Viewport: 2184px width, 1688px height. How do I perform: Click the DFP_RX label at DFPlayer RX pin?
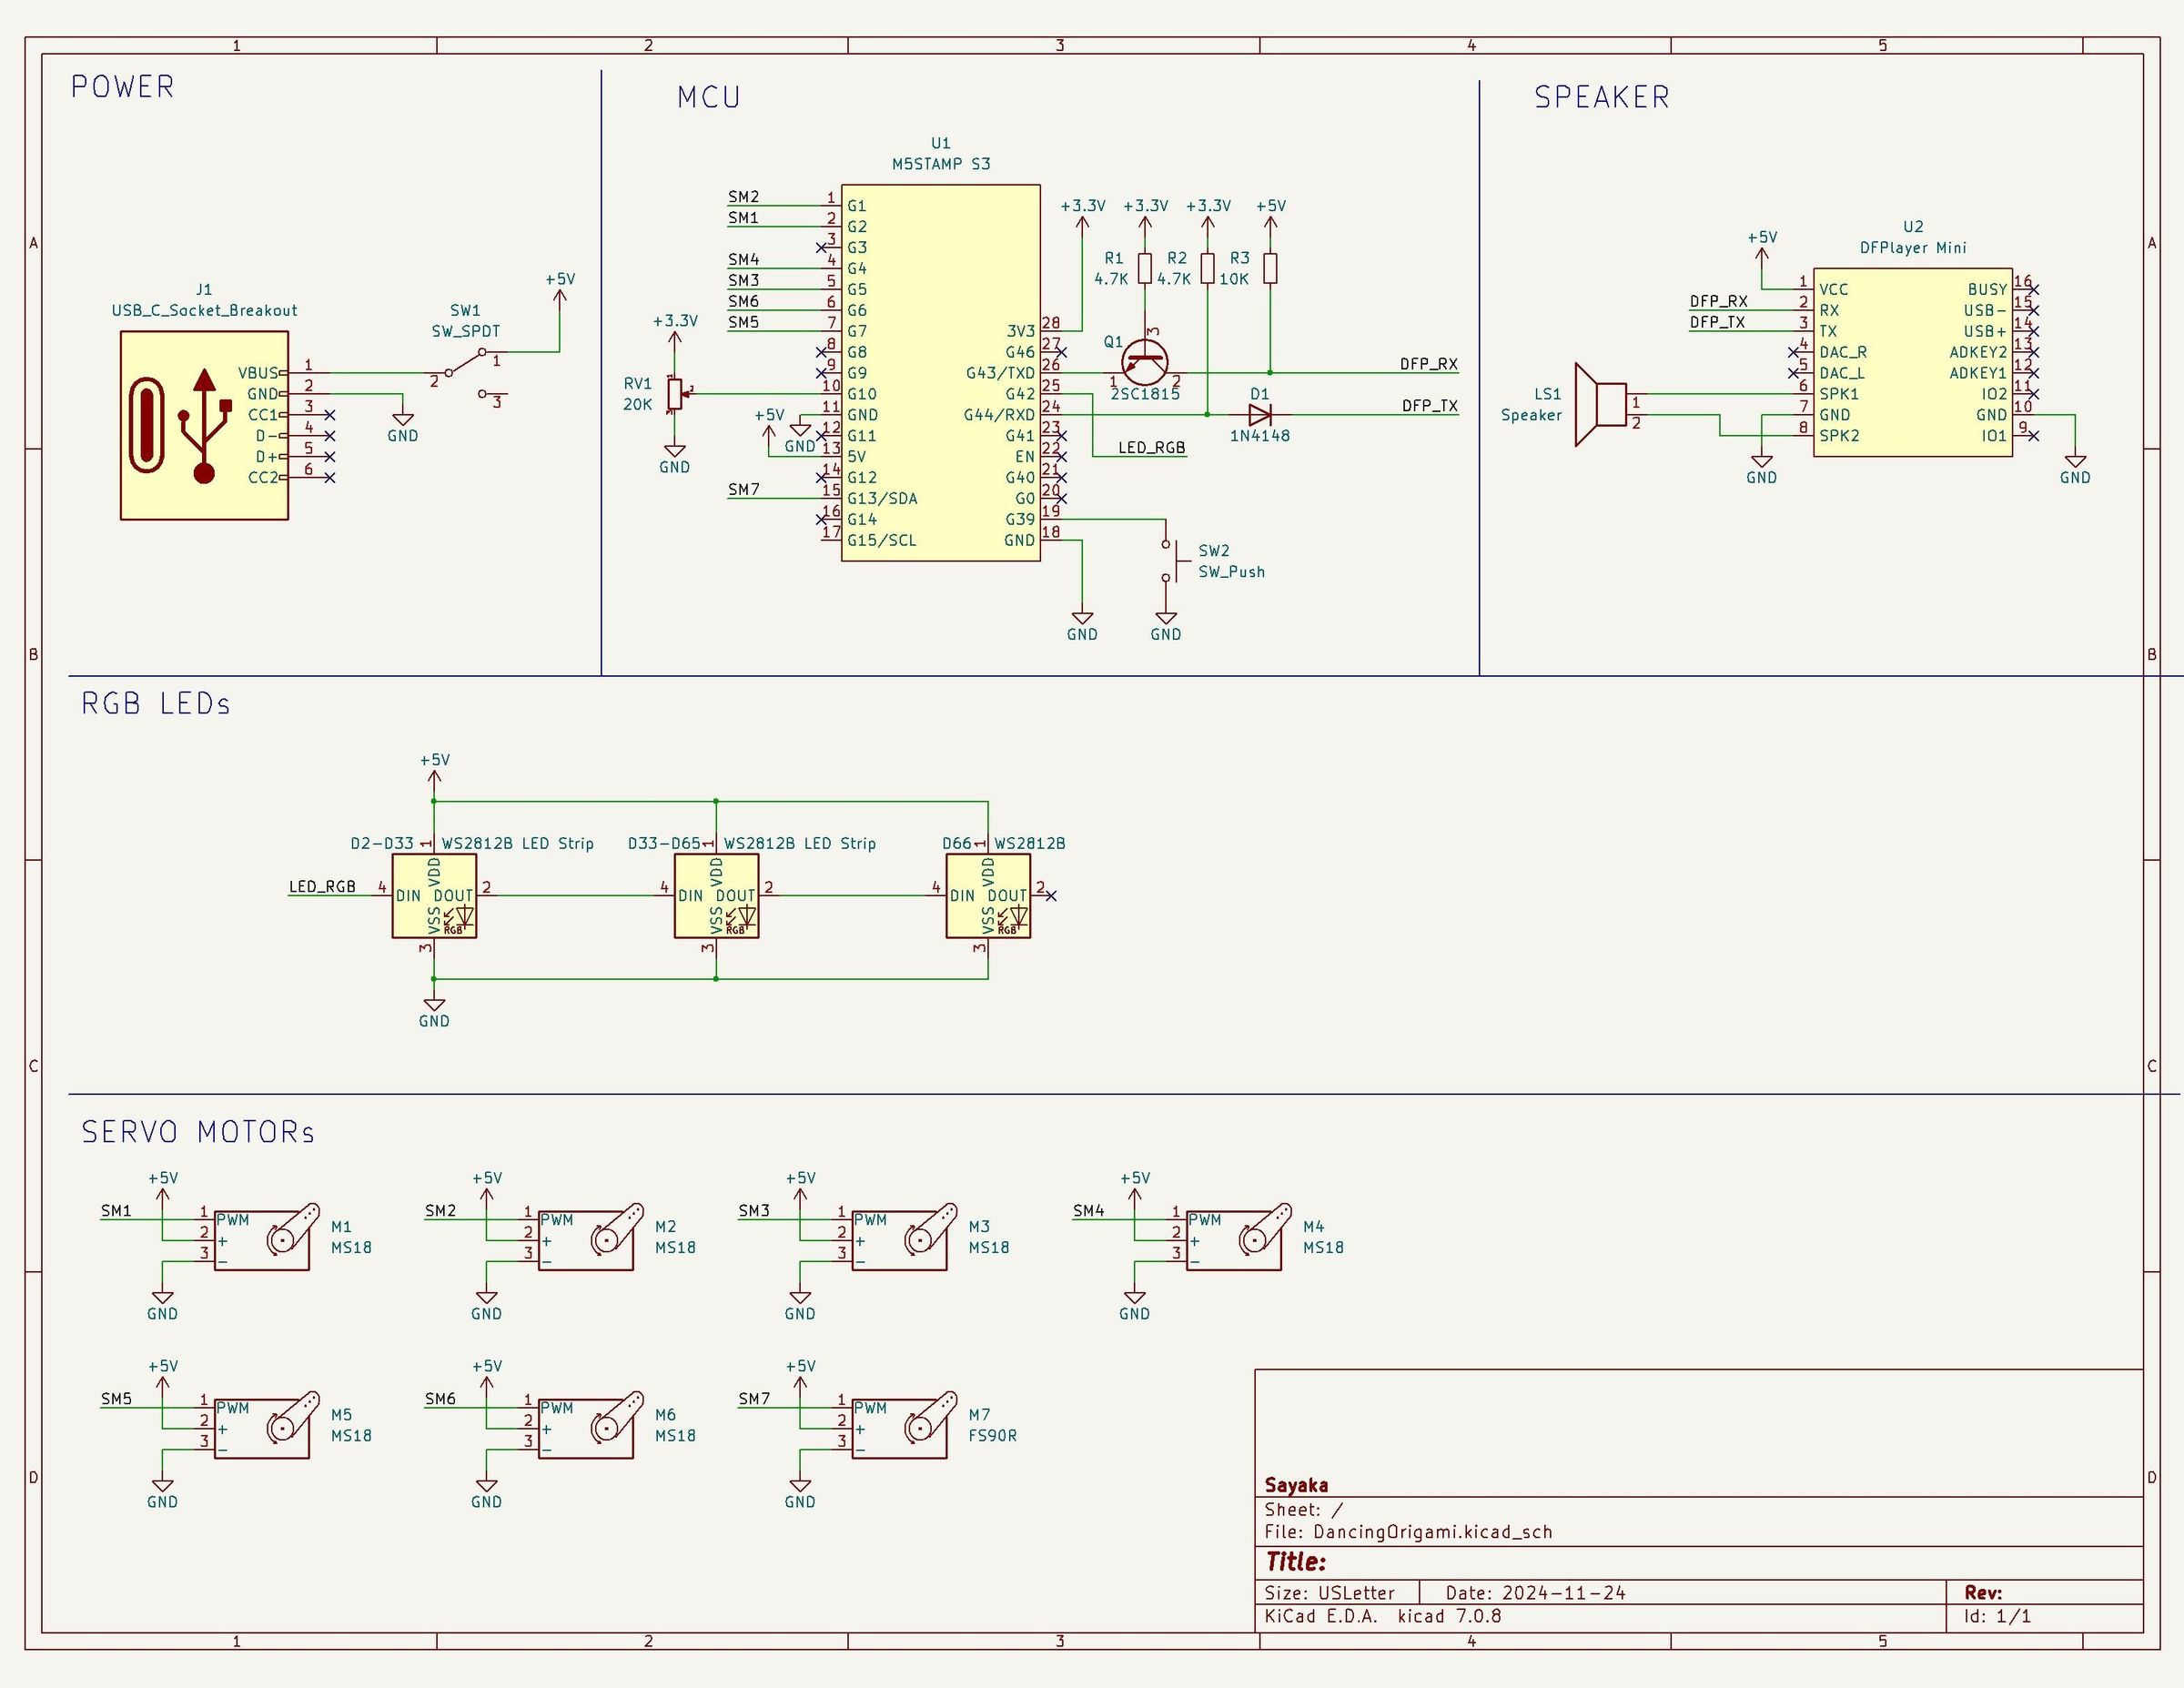point(1719,301)
